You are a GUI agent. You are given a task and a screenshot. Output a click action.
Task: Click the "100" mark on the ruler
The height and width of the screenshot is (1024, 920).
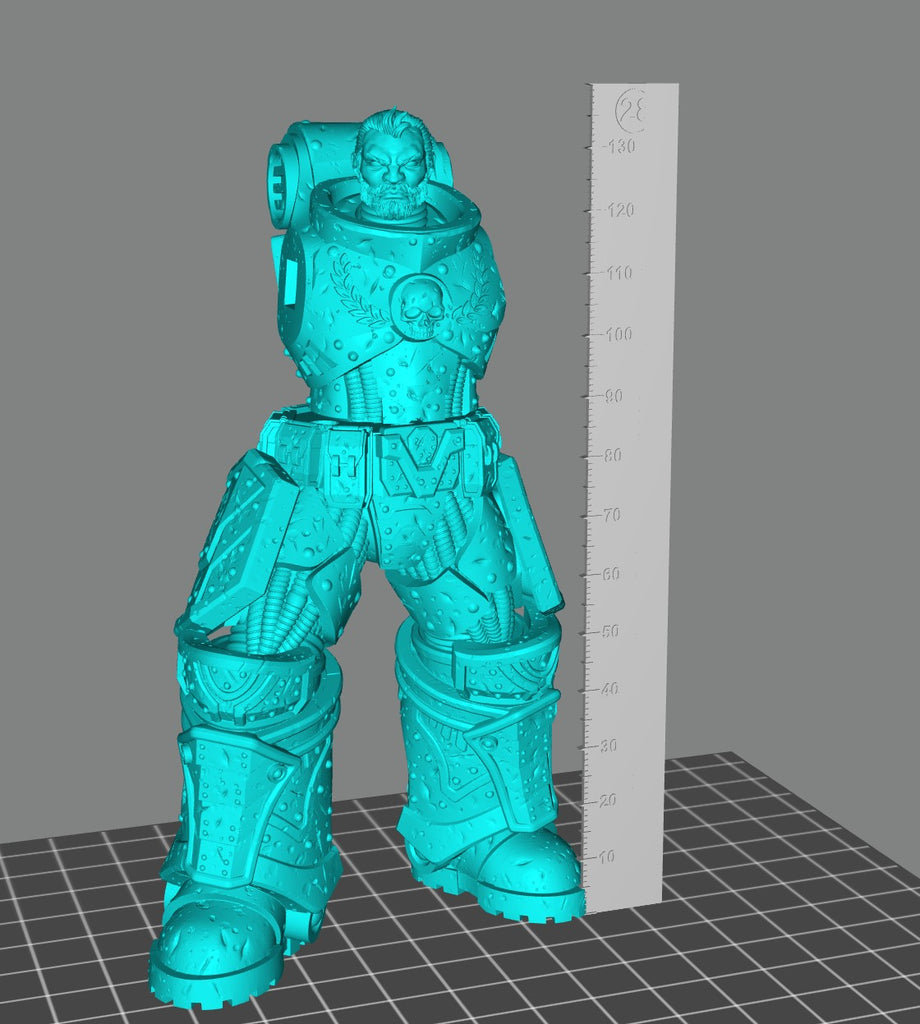coord(618,334)
